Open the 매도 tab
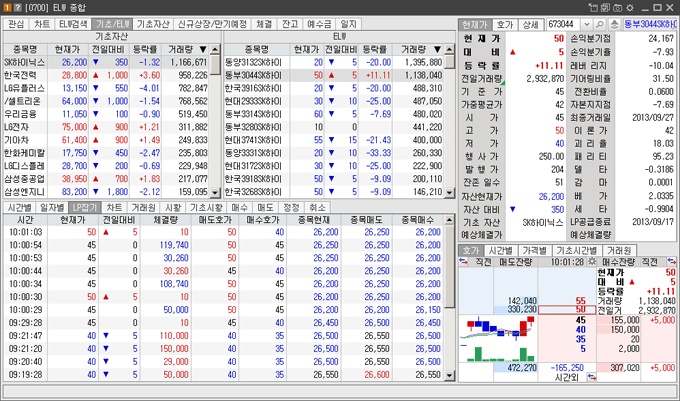Screen dimensions: 680x401 265,207
